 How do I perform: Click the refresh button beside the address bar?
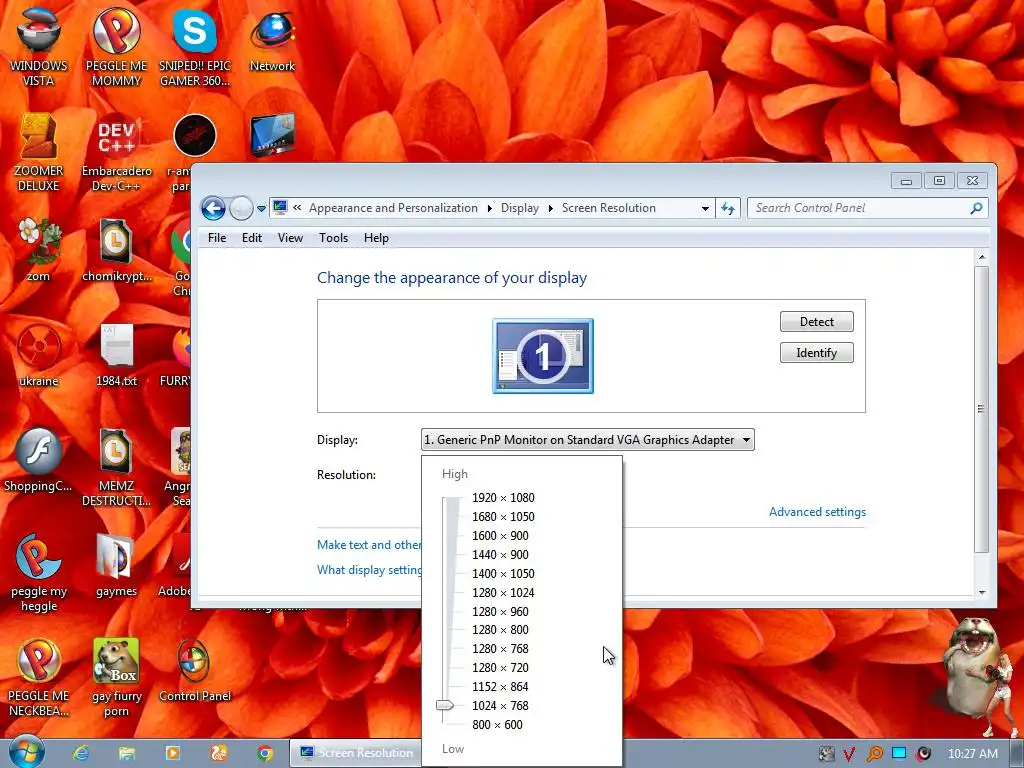point(728,208)
